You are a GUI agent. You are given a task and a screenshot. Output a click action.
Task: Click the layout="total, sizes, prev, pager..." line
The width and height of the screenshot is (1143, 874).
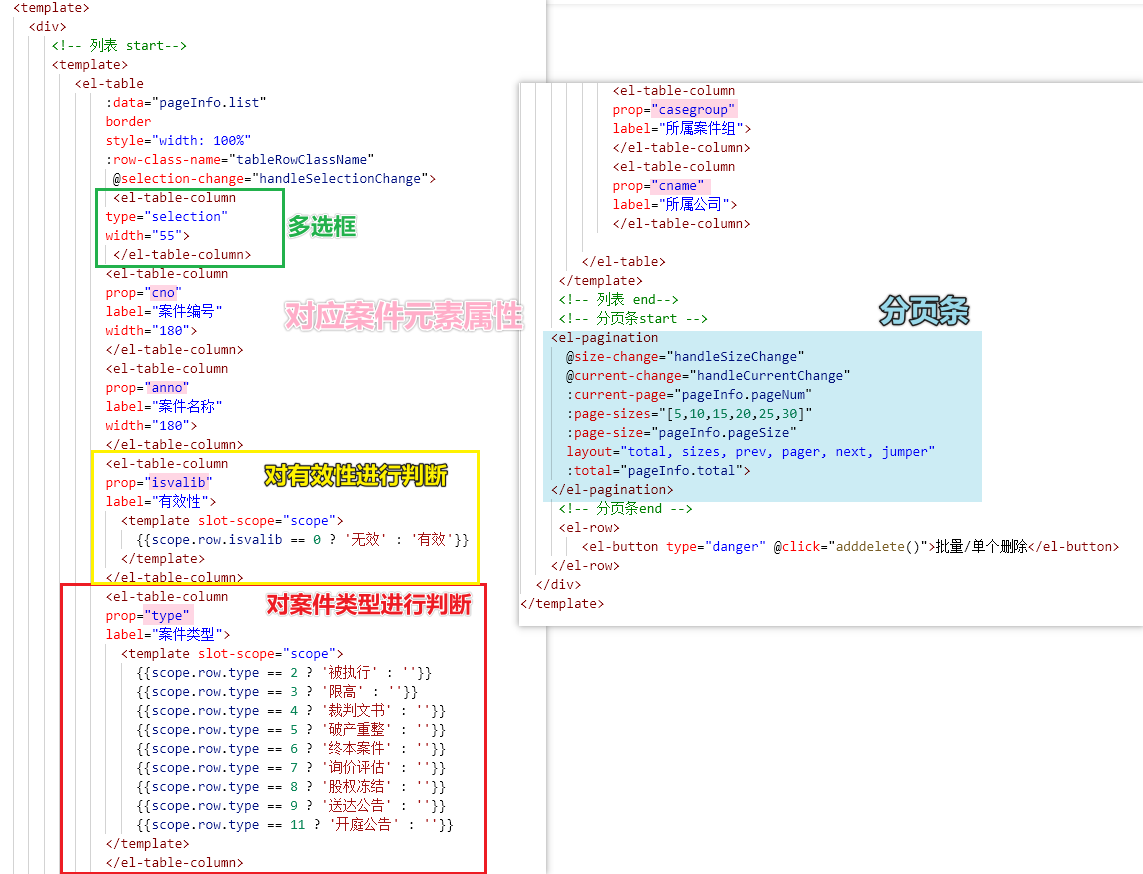tap(751, 451)
